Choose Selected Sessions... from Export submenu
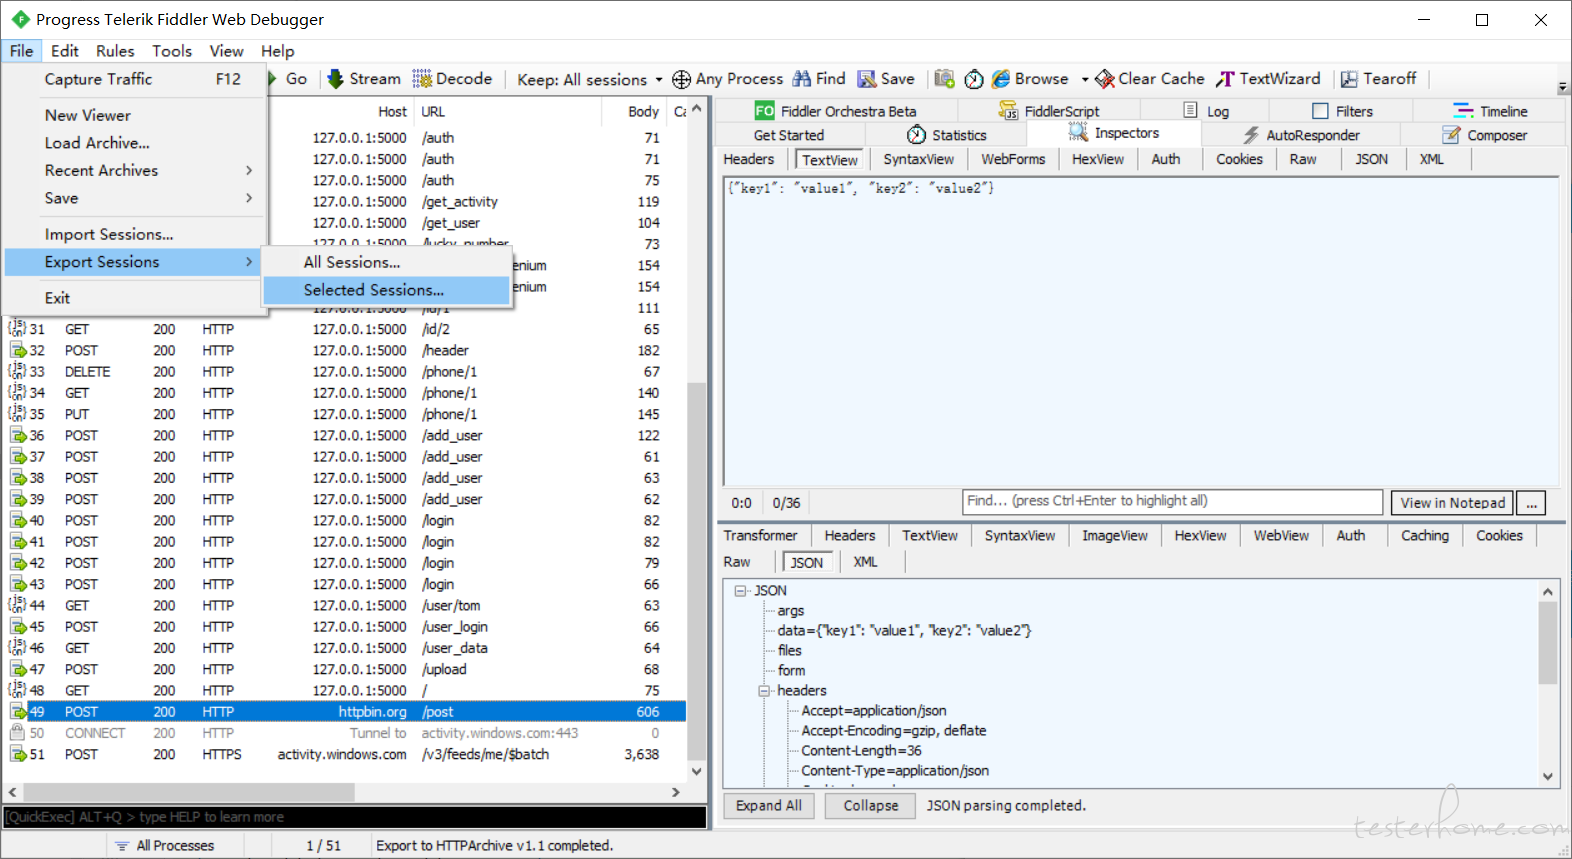 point(386,290)
